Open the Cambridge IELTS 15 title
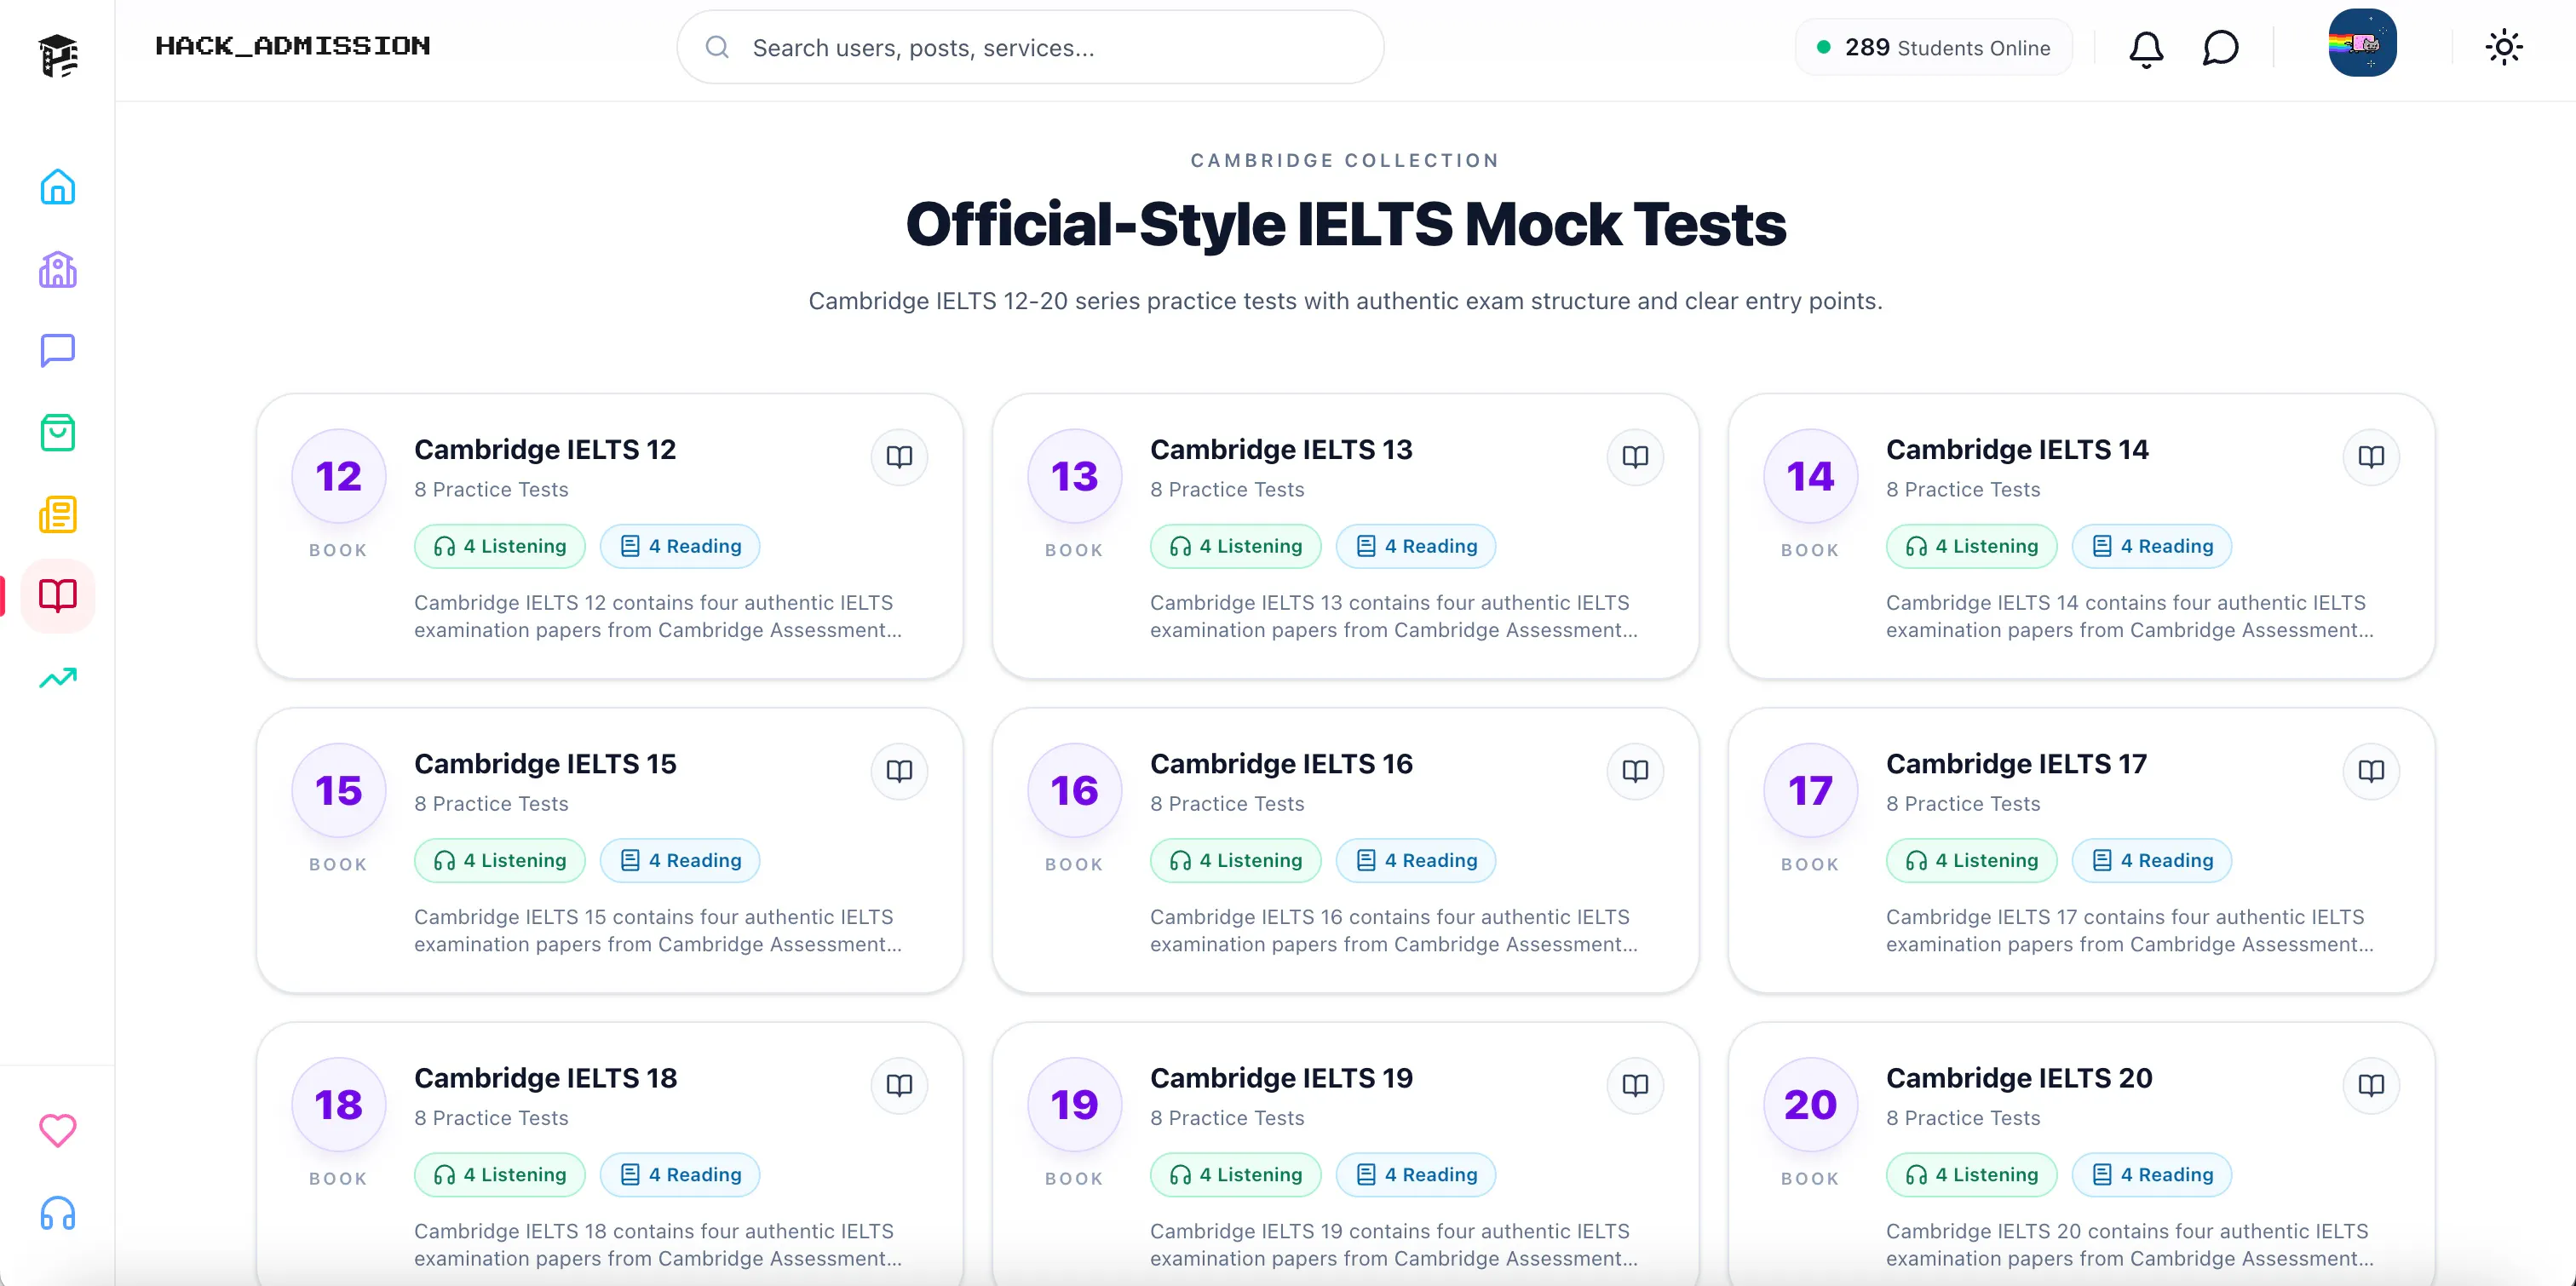This screenshot has height=1286, width=2576. click(x=545, y=764)
